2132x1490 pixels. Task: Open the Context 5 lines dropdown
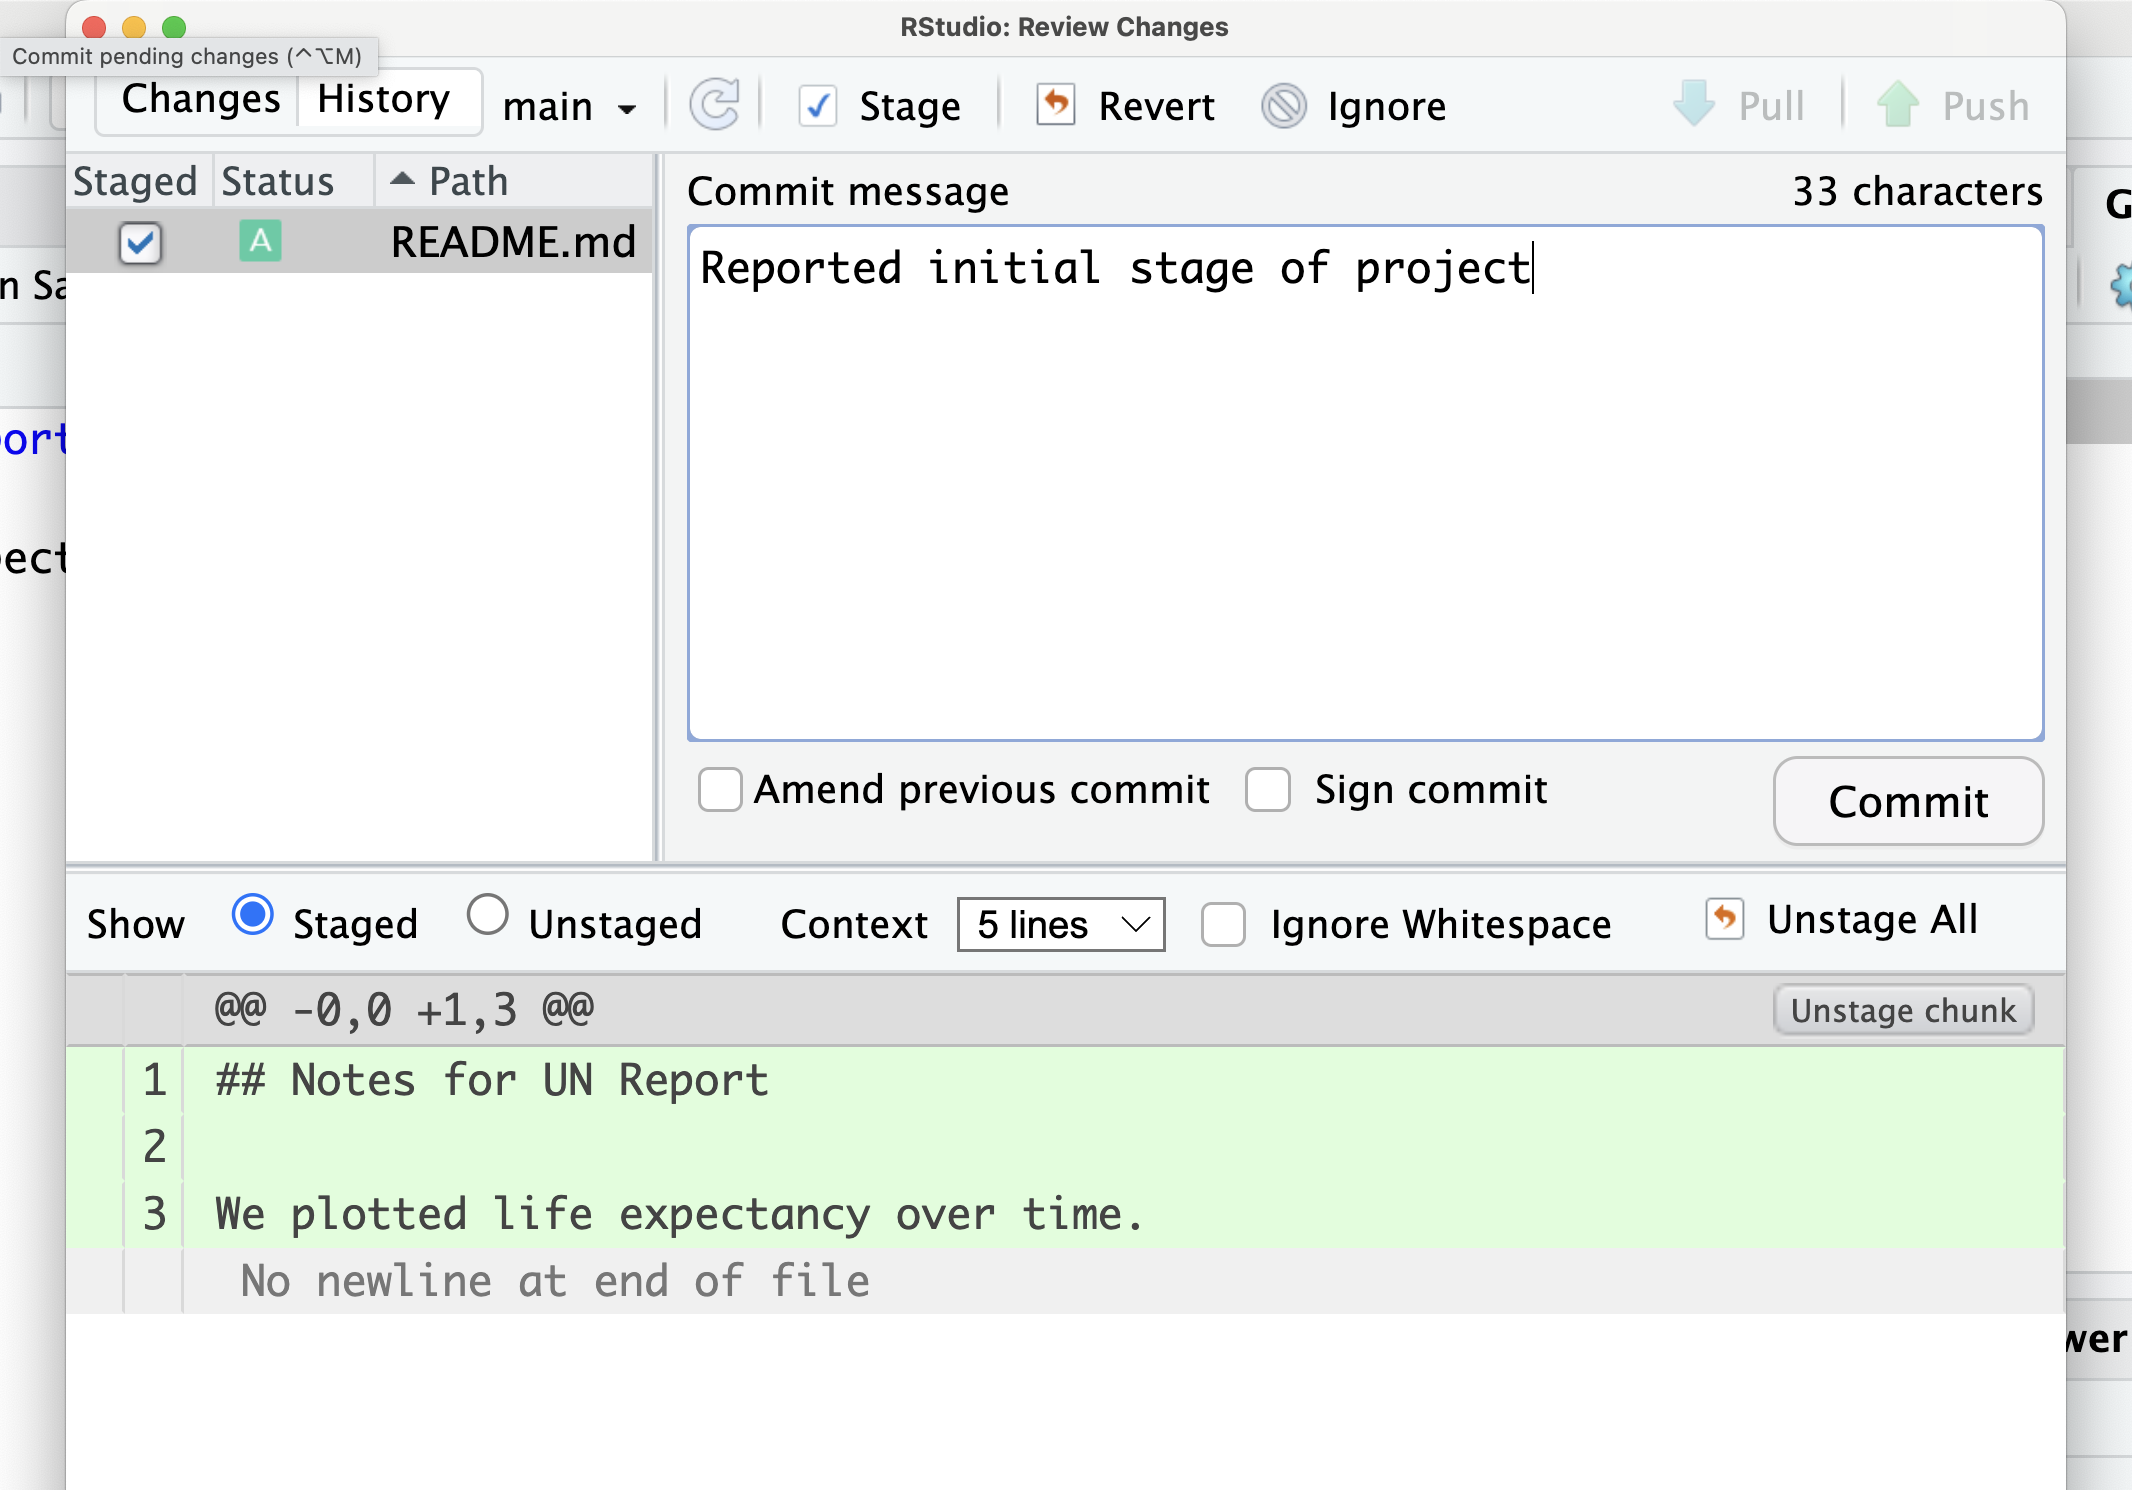point(1061,924)
